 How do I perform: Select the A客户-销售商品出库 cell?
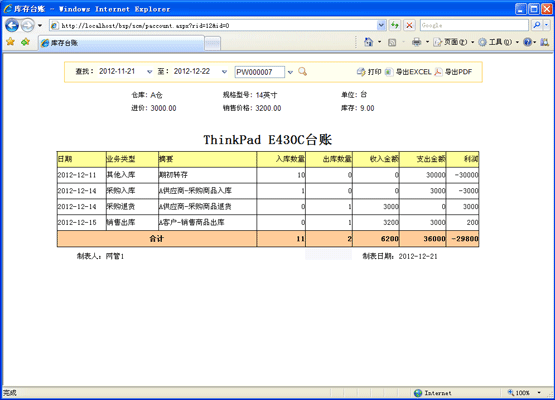point(207,222)
